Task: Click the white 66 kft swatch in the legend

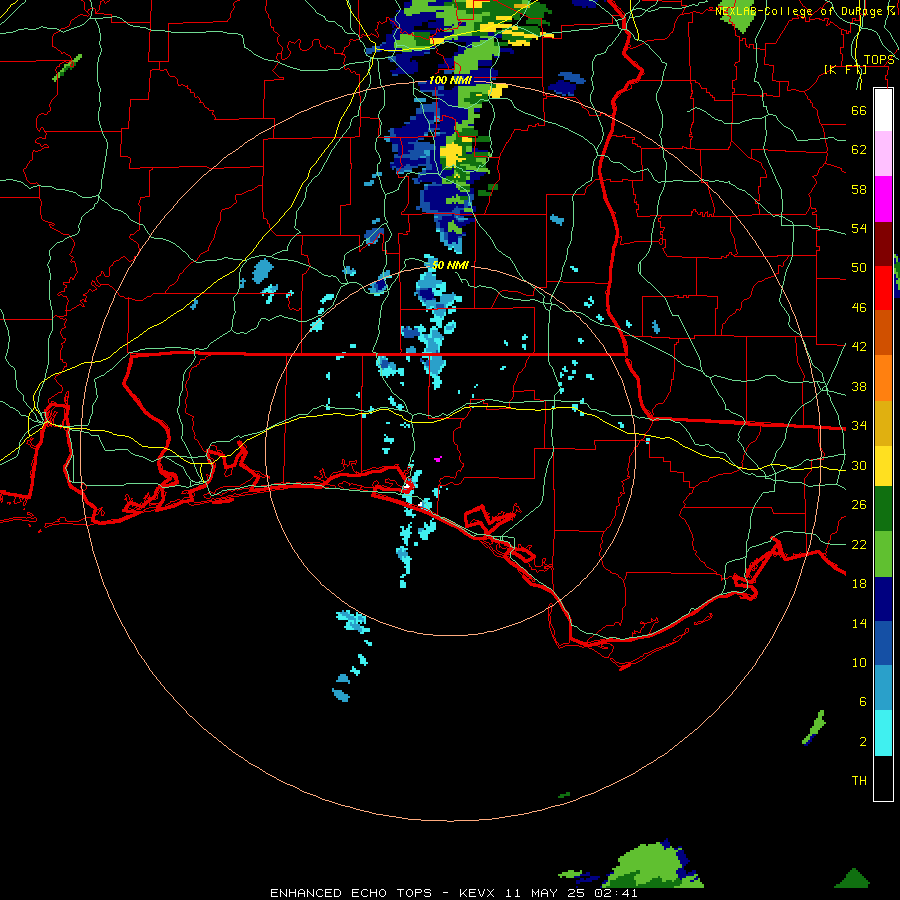Action: [x=883, y=110]
